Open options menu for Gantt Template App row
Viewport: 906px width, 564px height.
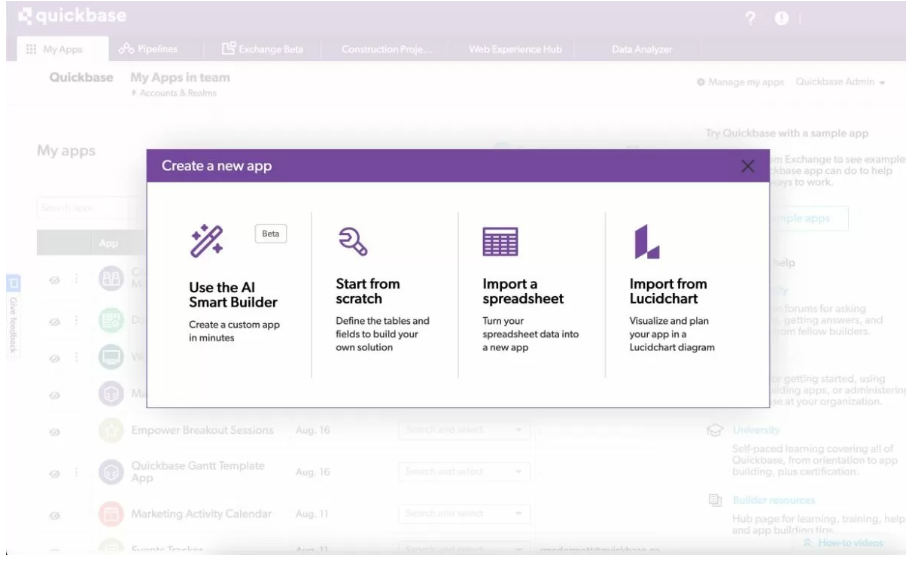76,473
